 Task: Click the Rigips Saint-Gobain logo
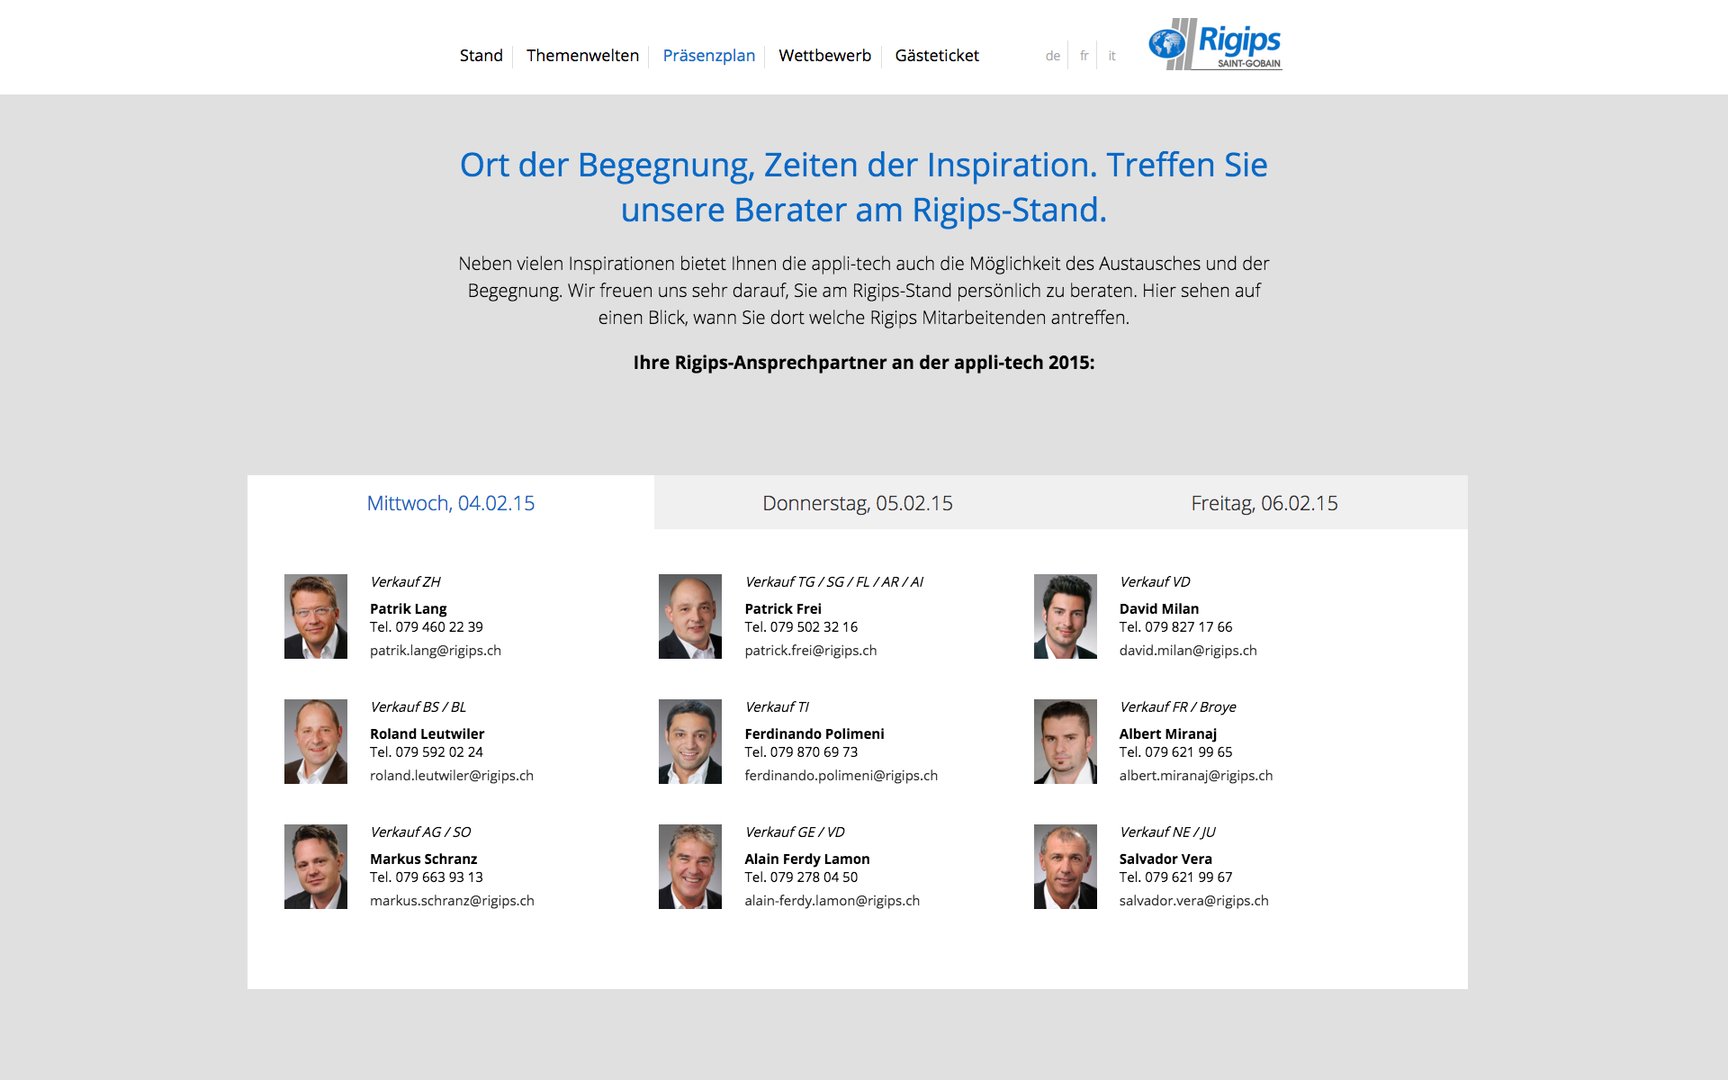coord(1215,44)
